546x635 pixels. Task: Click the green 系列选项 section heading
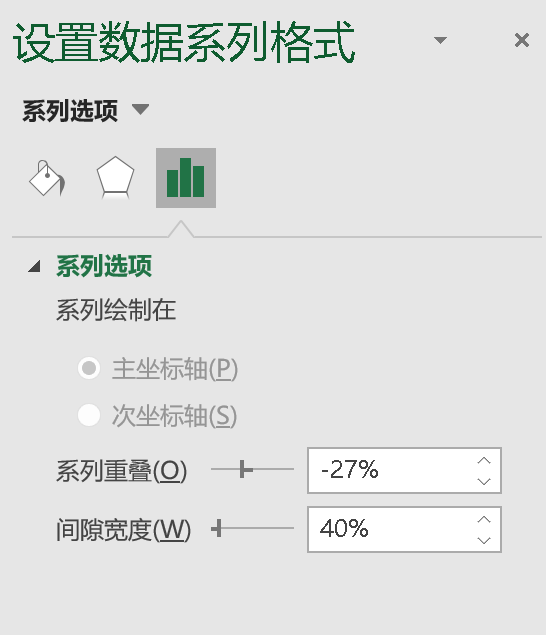104,266
